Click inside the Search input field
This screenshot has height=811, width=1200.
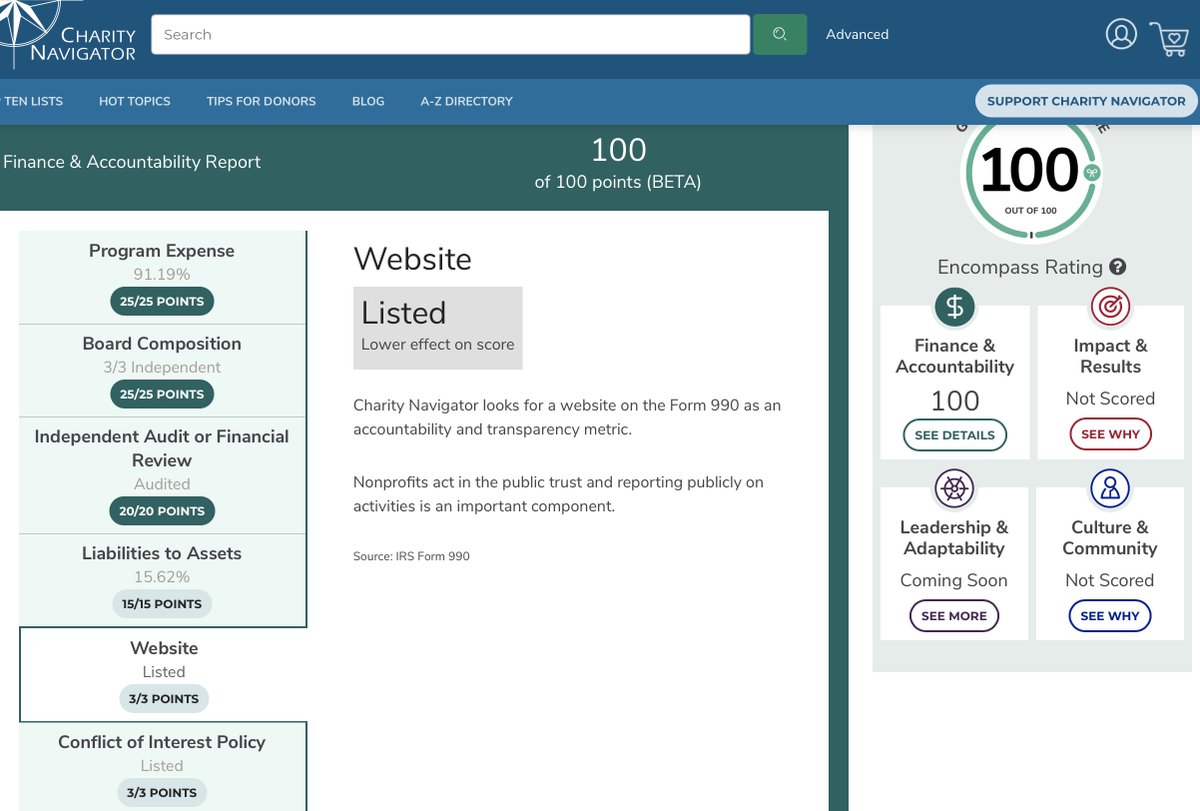[450, 34]
